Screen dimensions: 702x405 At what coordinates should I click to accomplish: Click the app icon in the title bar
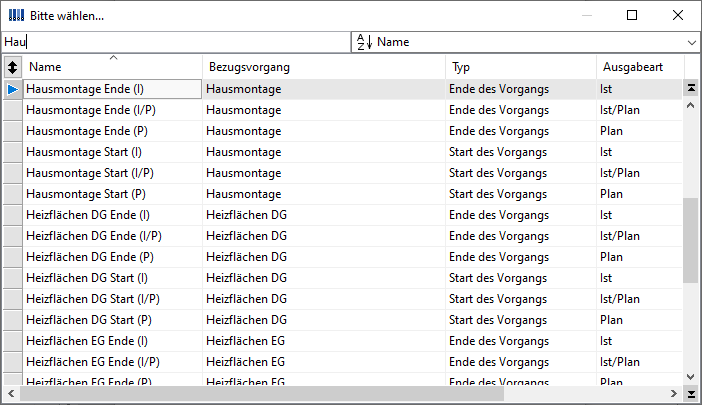(x=16, y=16)
